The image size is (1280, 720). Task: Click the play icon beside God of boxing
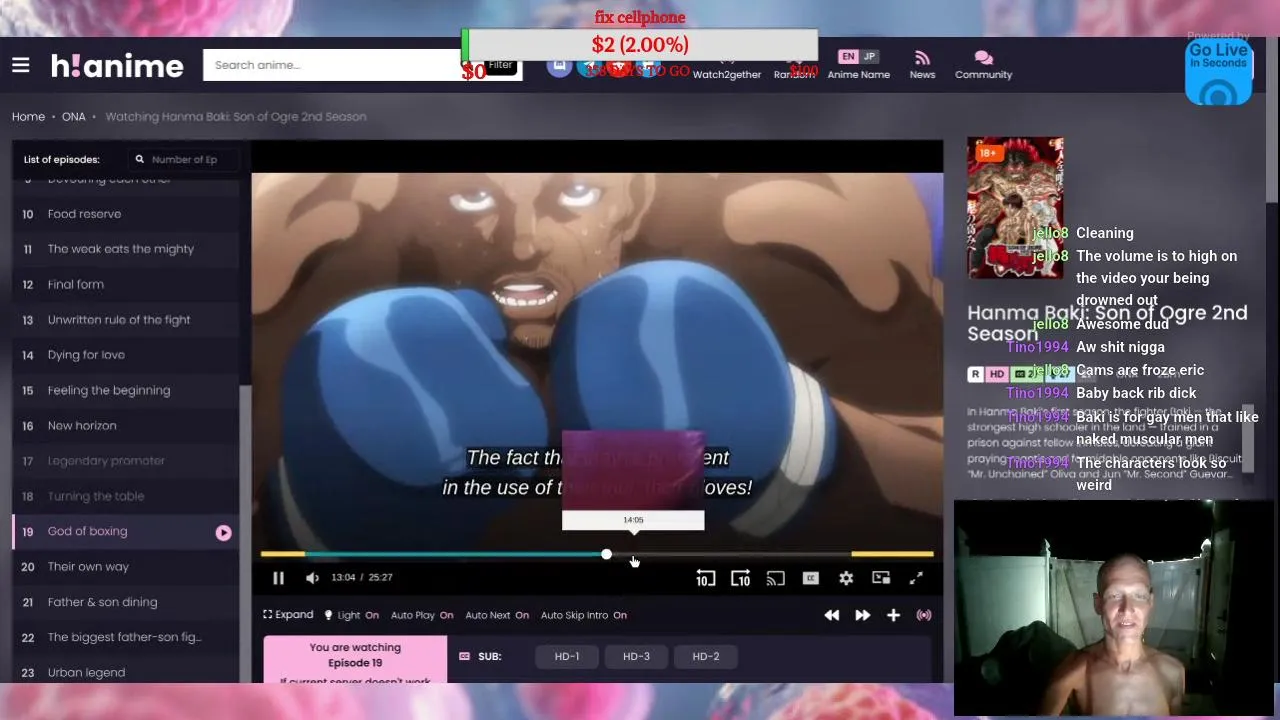223,533
